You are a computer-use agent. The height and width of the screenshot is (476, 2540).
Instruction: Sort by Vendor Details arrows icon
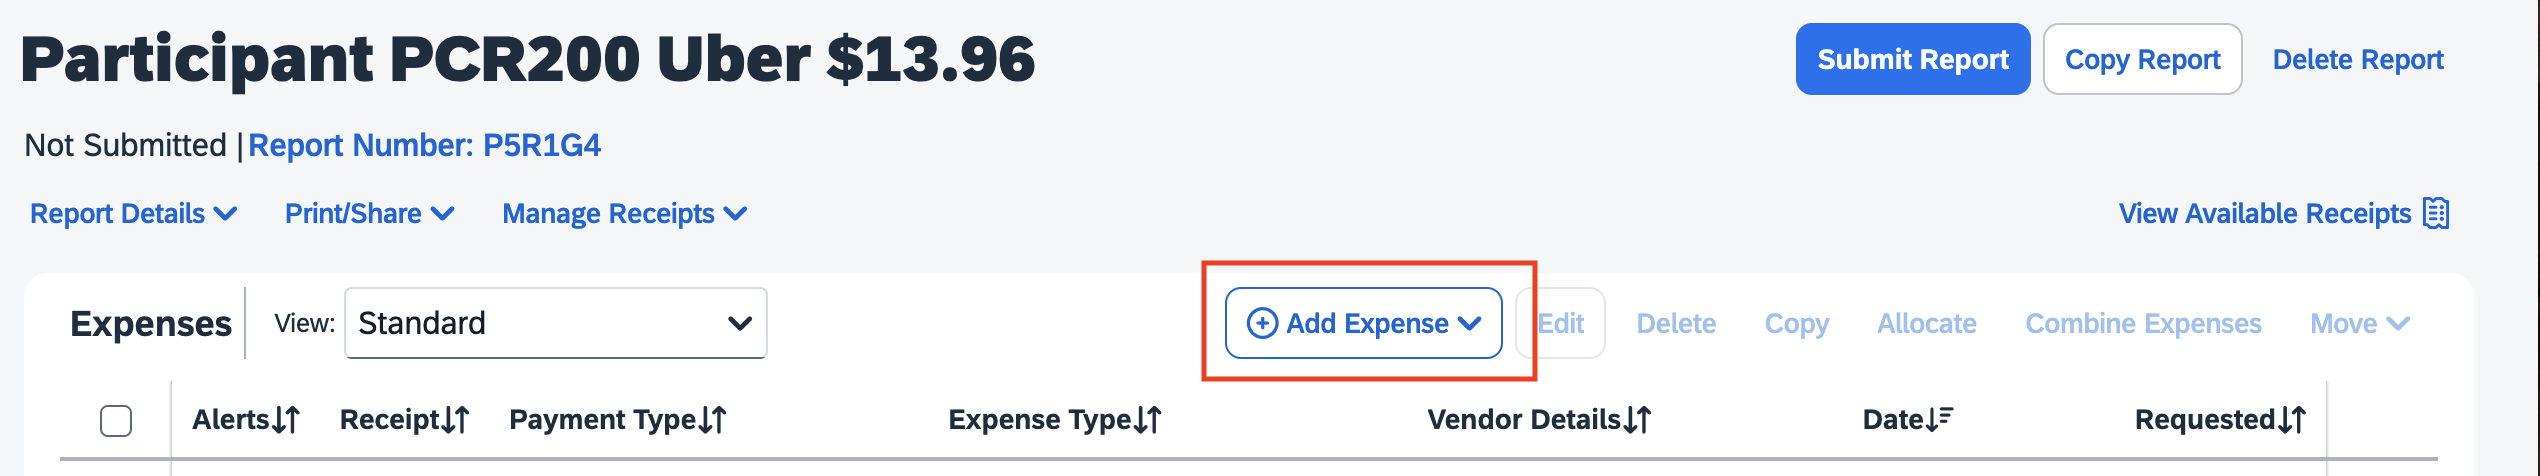(1638, 420)
